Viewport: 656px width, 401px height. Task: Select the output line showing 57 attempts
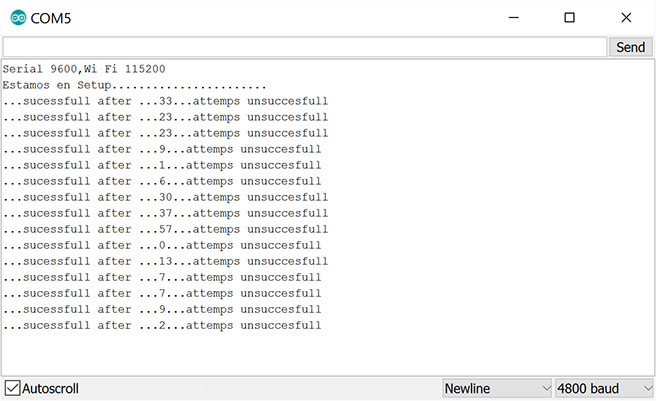(166, 229)
